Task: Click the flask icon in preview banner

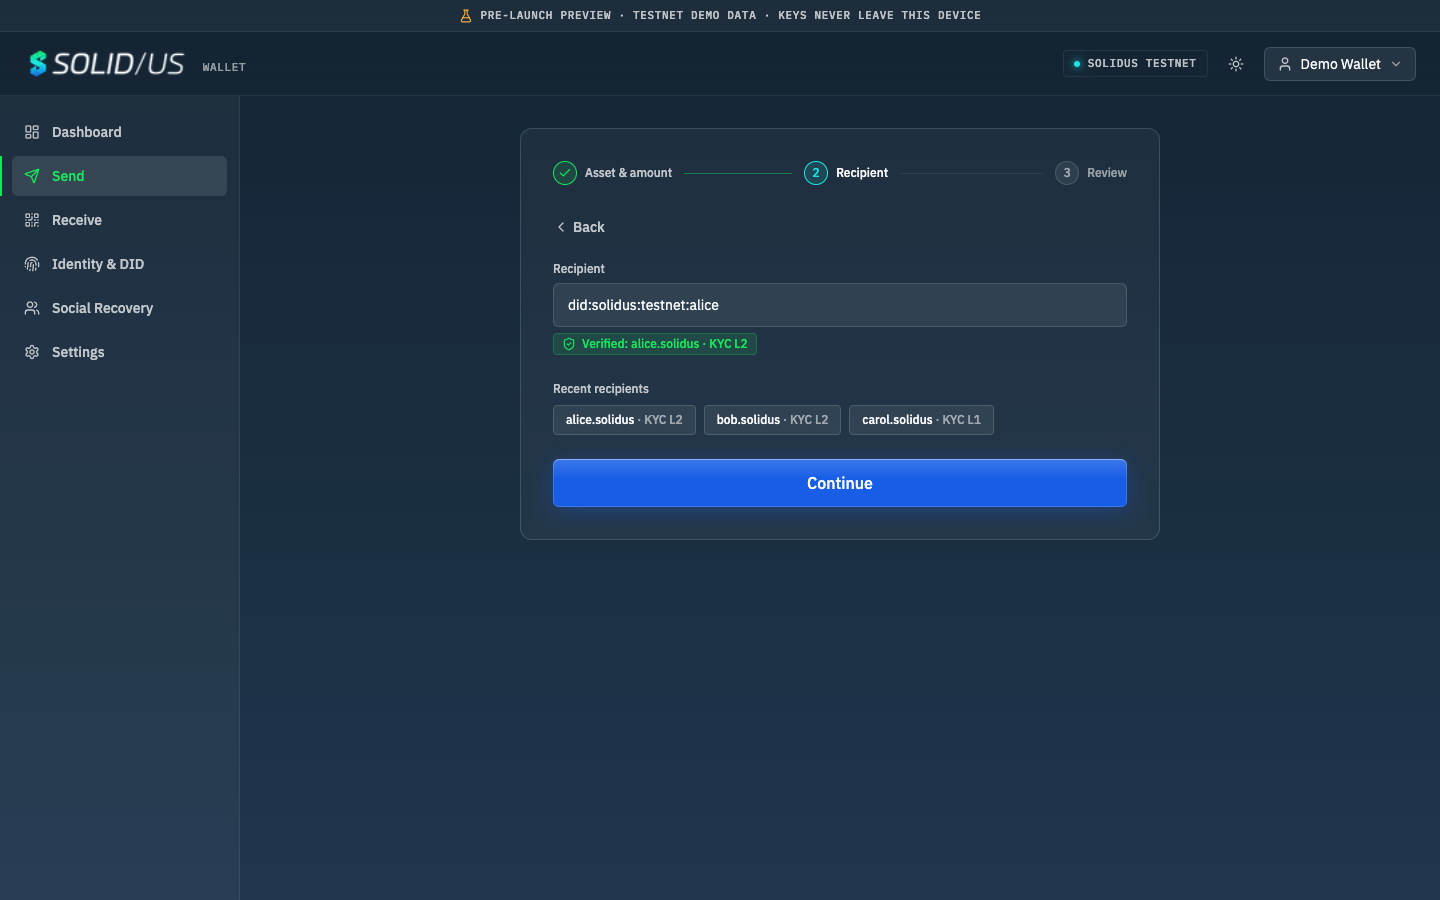Action: [x=466, y=16]
